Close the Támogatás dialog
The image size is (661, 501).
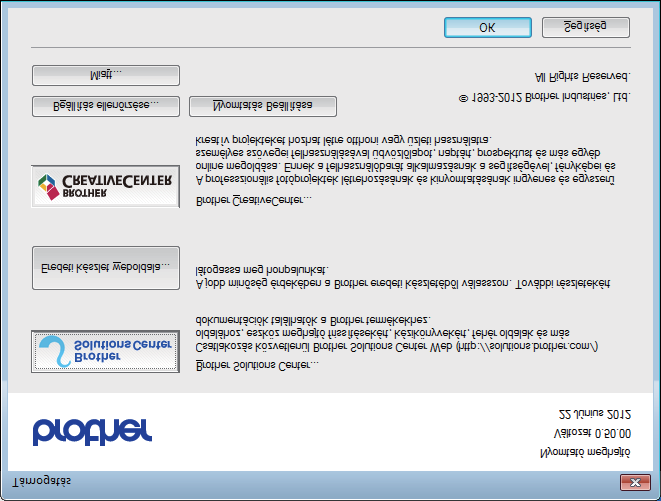tap(635, 482)
